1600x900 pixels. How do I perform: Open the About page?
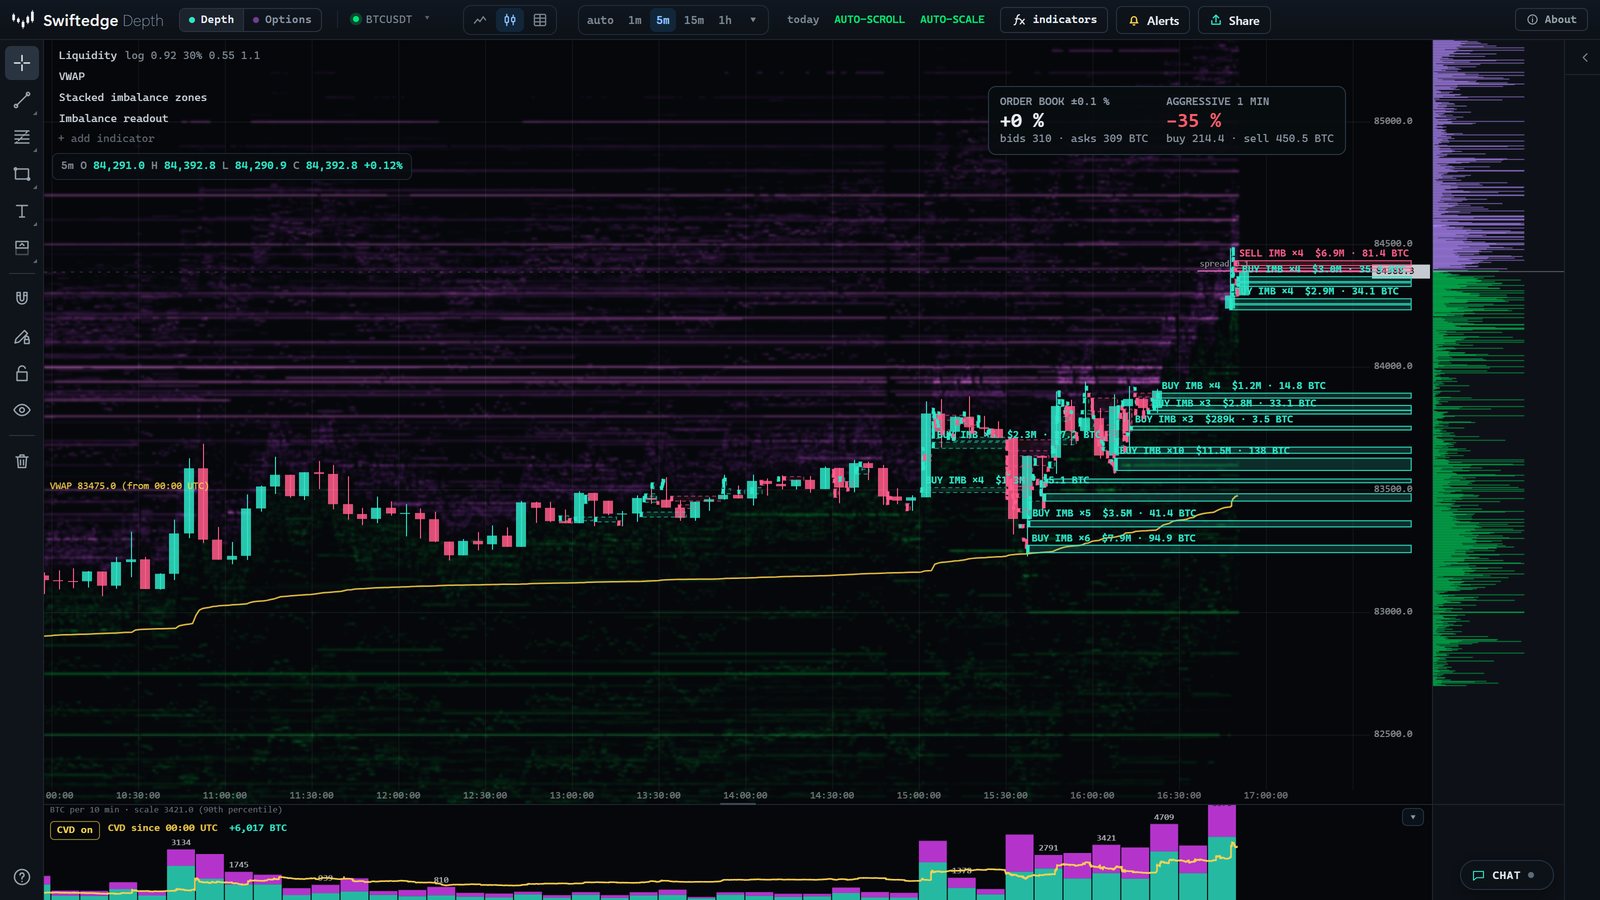coord(1551,20)
